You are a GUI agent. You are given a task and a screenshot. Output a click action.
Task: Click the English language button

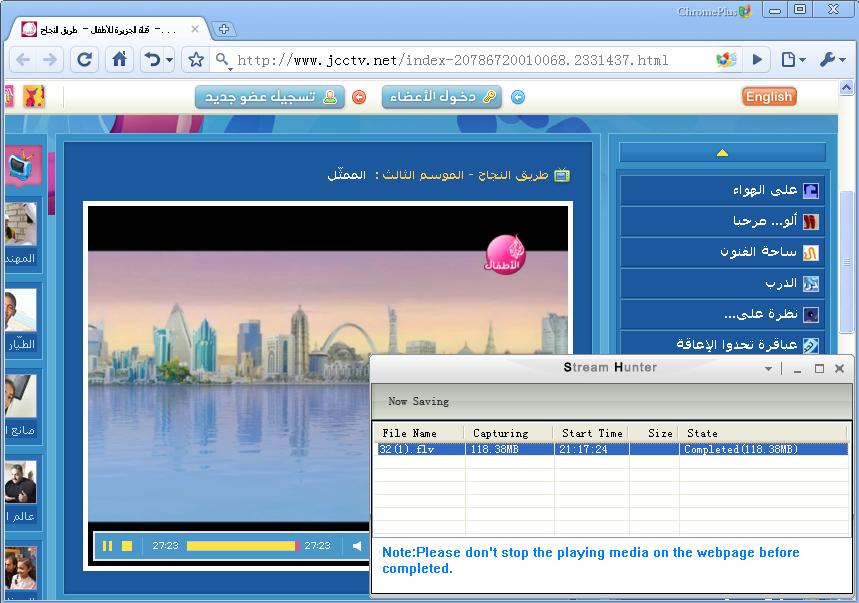(768, 97)
